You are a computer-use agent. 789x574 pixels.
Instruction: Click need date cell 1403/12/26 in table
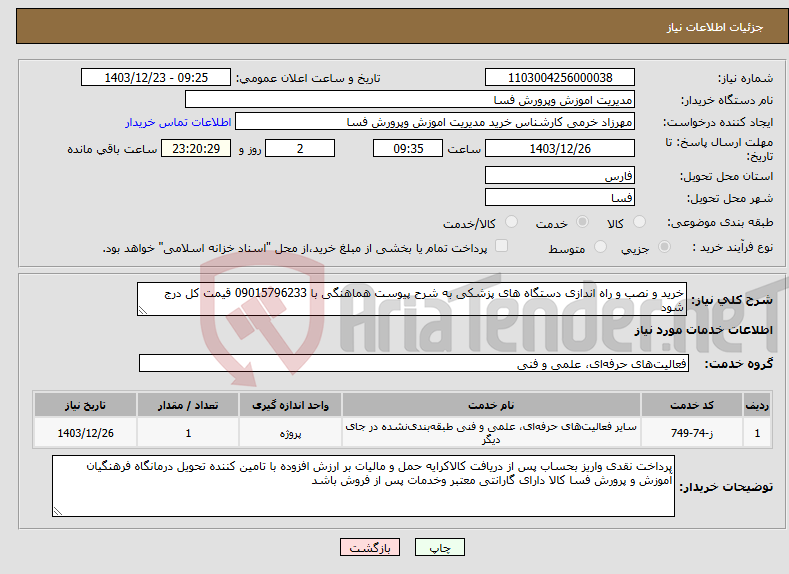[x=86, y=433]
